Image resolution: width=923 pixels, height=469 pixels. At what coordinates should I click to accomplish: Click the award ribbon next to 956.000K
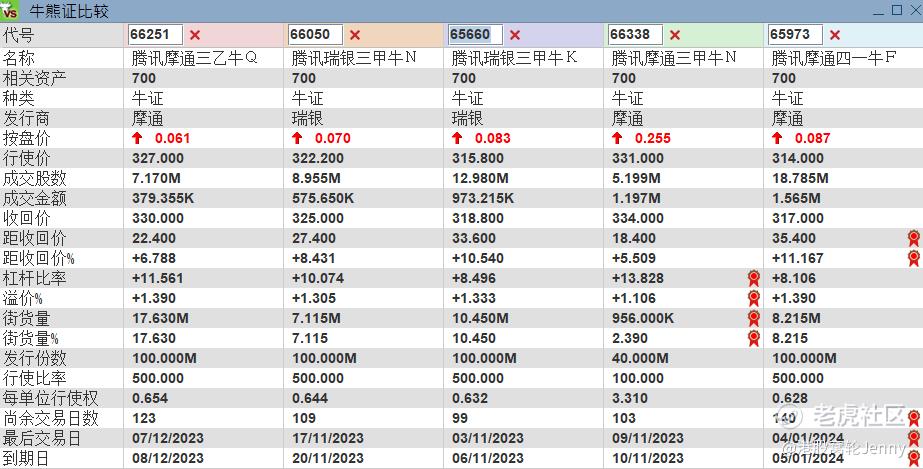click(753, 318)
